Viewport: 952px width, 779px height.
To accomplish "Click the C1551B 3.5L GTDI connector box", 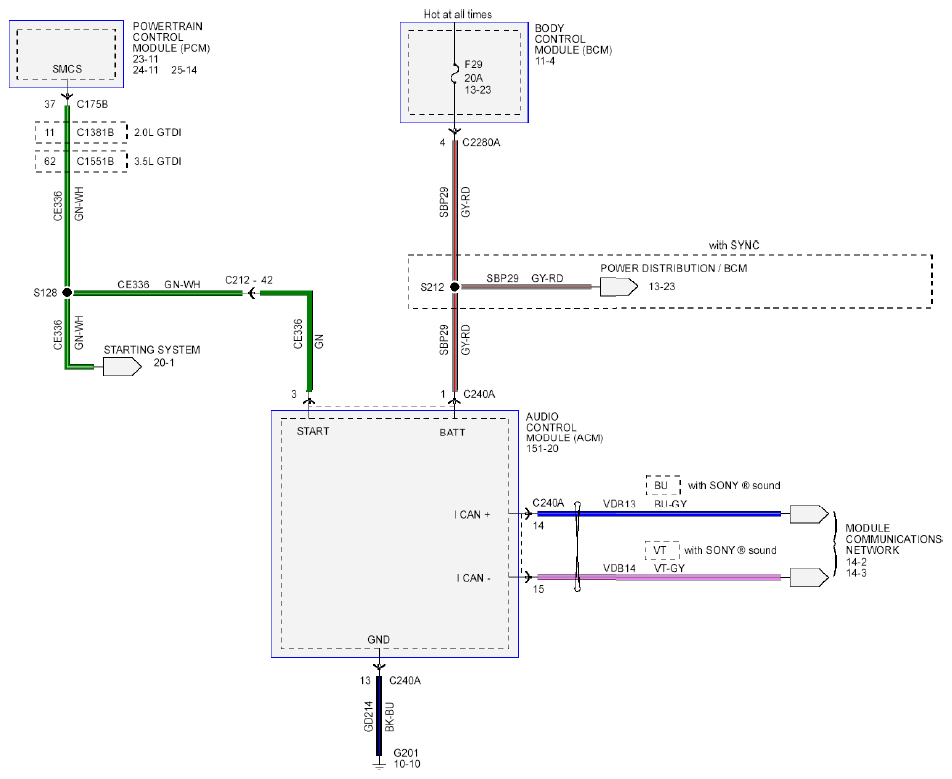I will pyautogui.click(x=81, y=161).
